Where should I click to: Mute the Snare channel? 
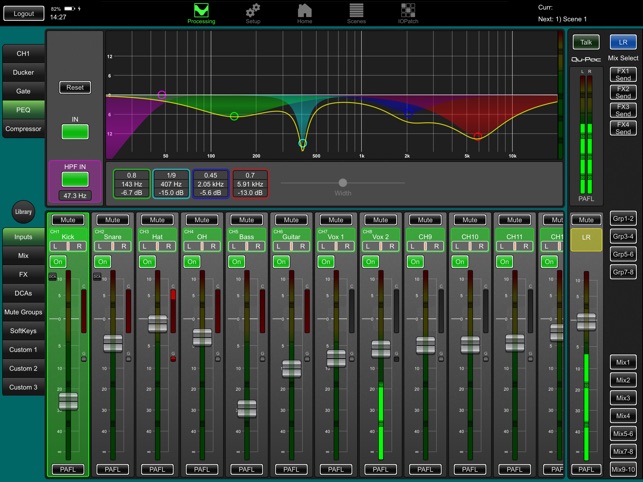click(113, 219)
